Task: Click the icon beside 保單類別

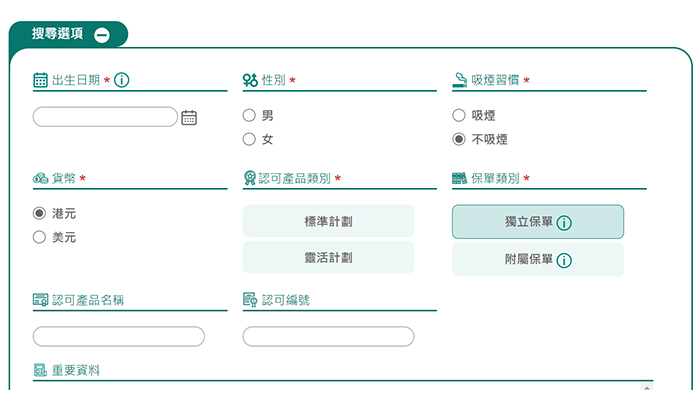Action: tap(459, 178)
